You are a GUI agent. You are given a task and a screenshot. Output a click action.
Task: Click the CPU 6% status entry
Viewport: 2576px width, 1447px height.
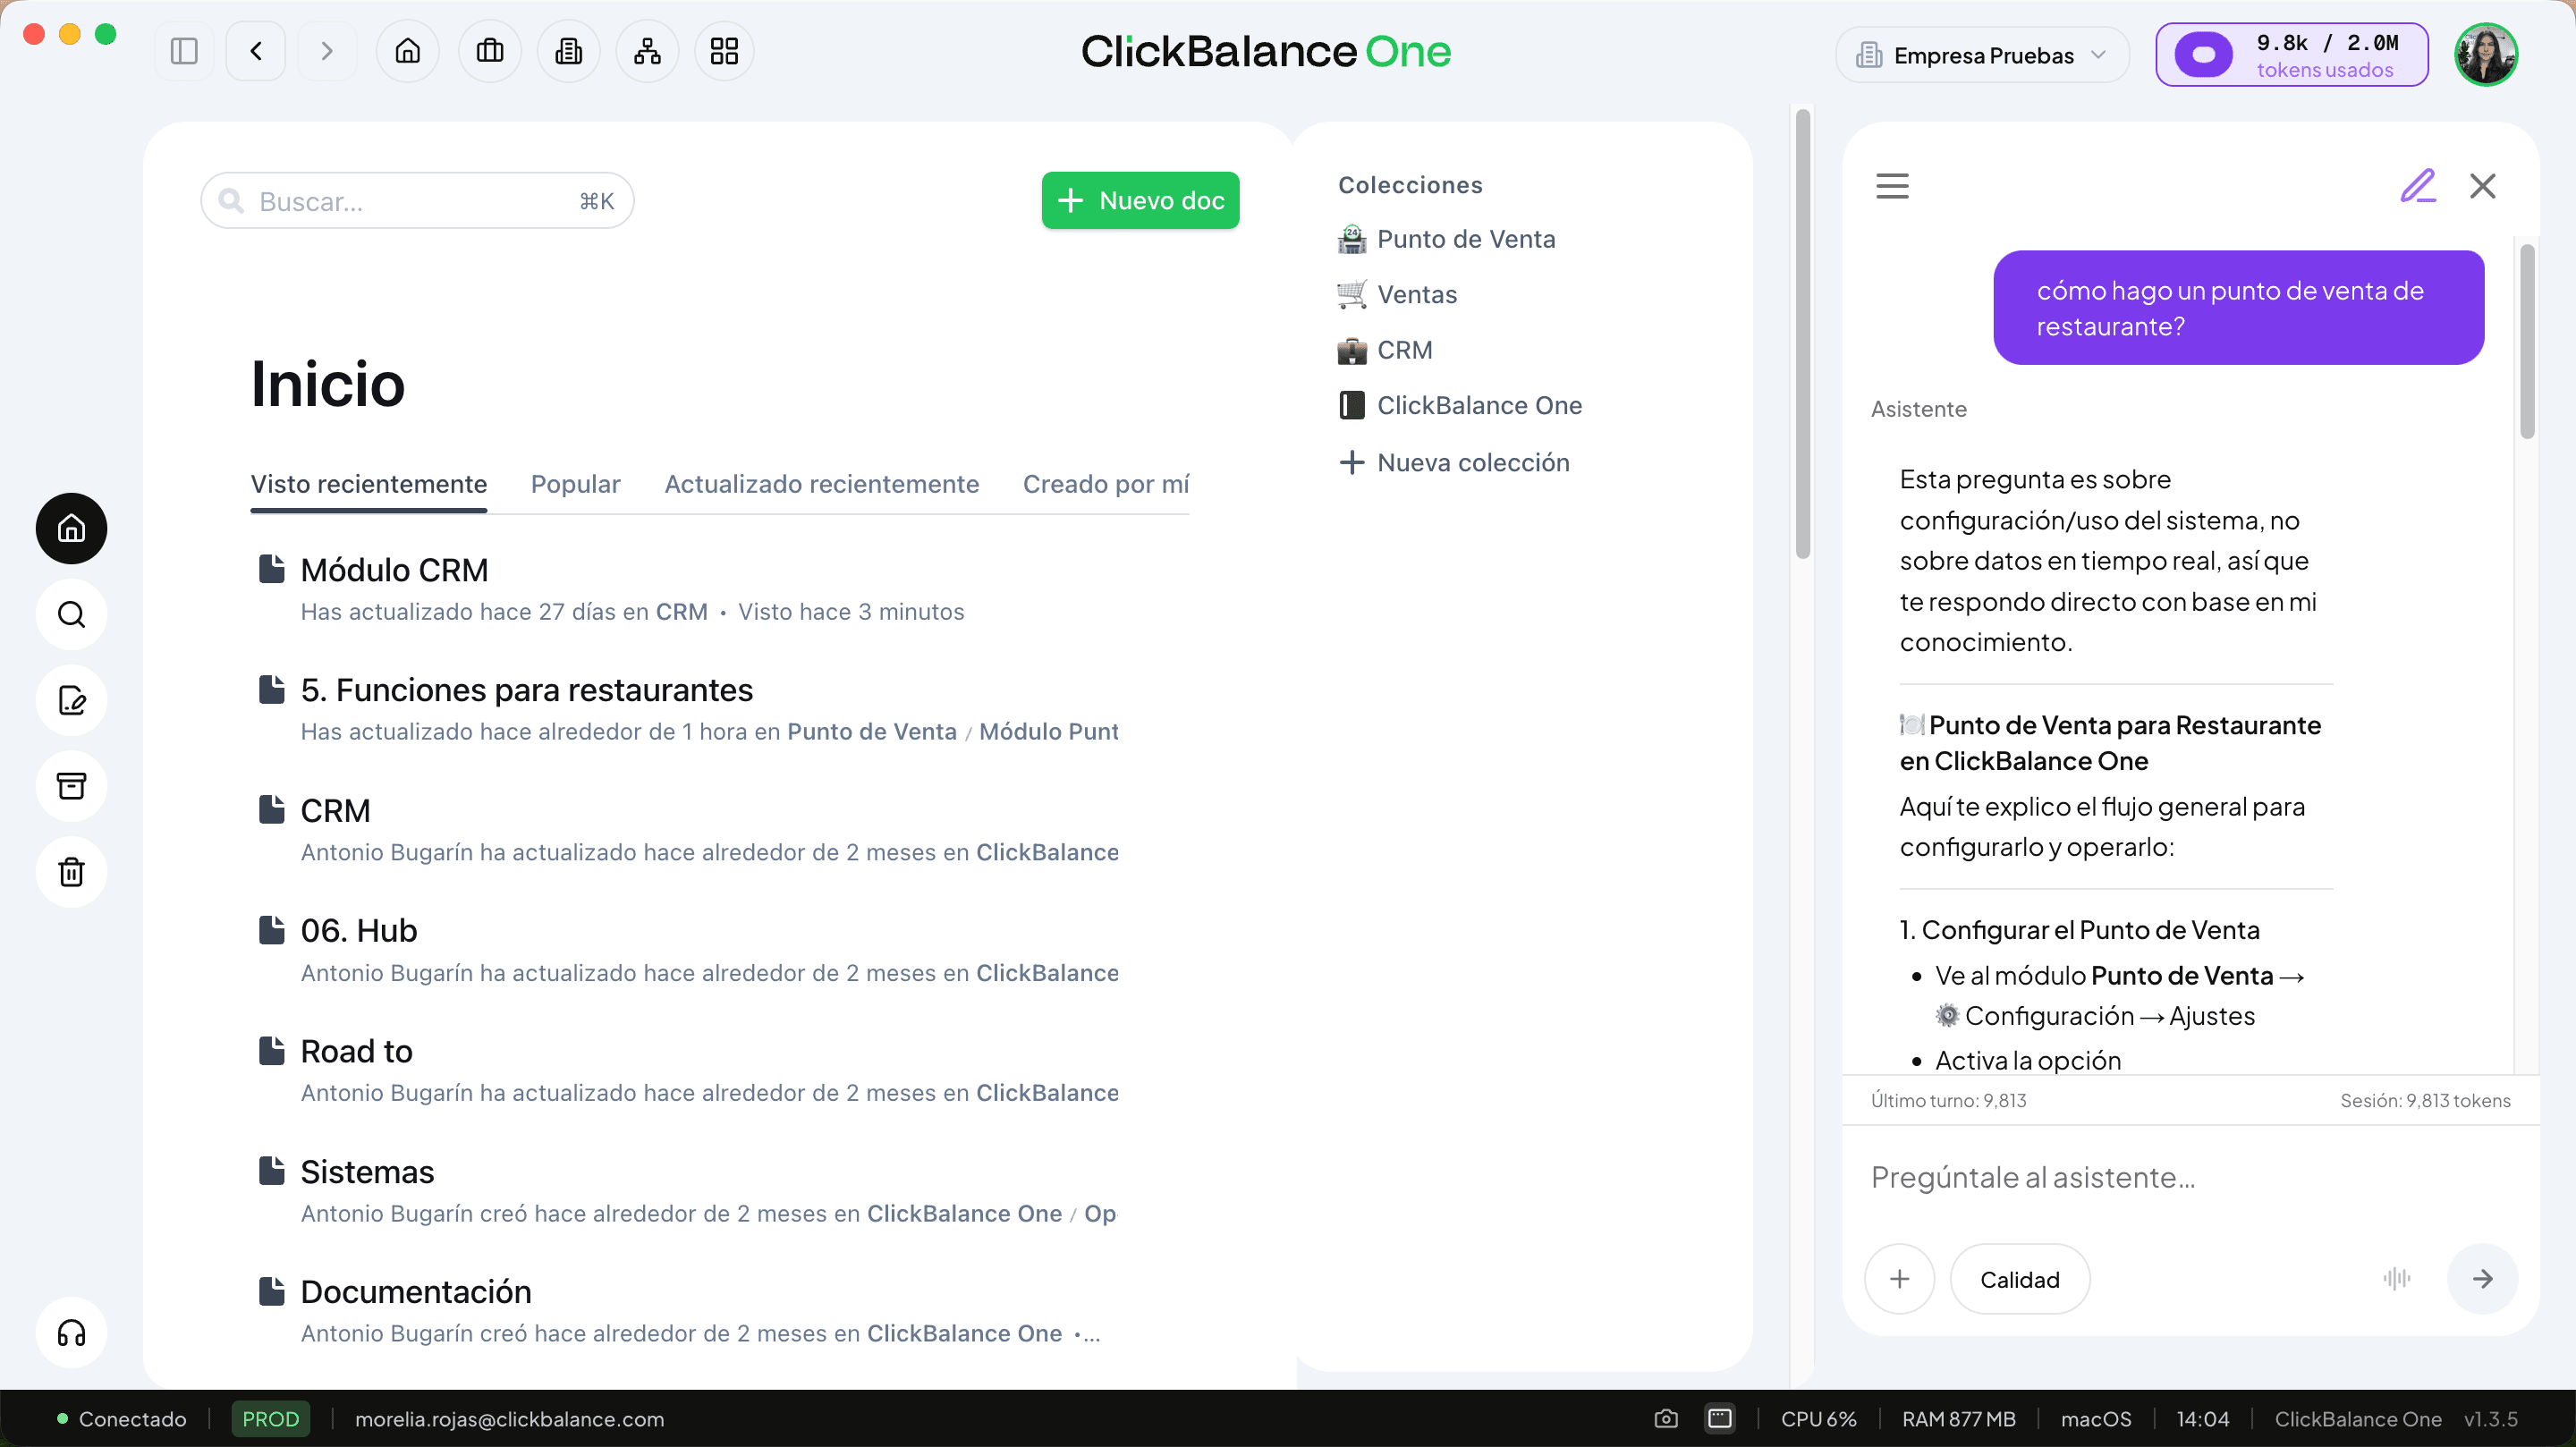(x=1818, y=1419)
